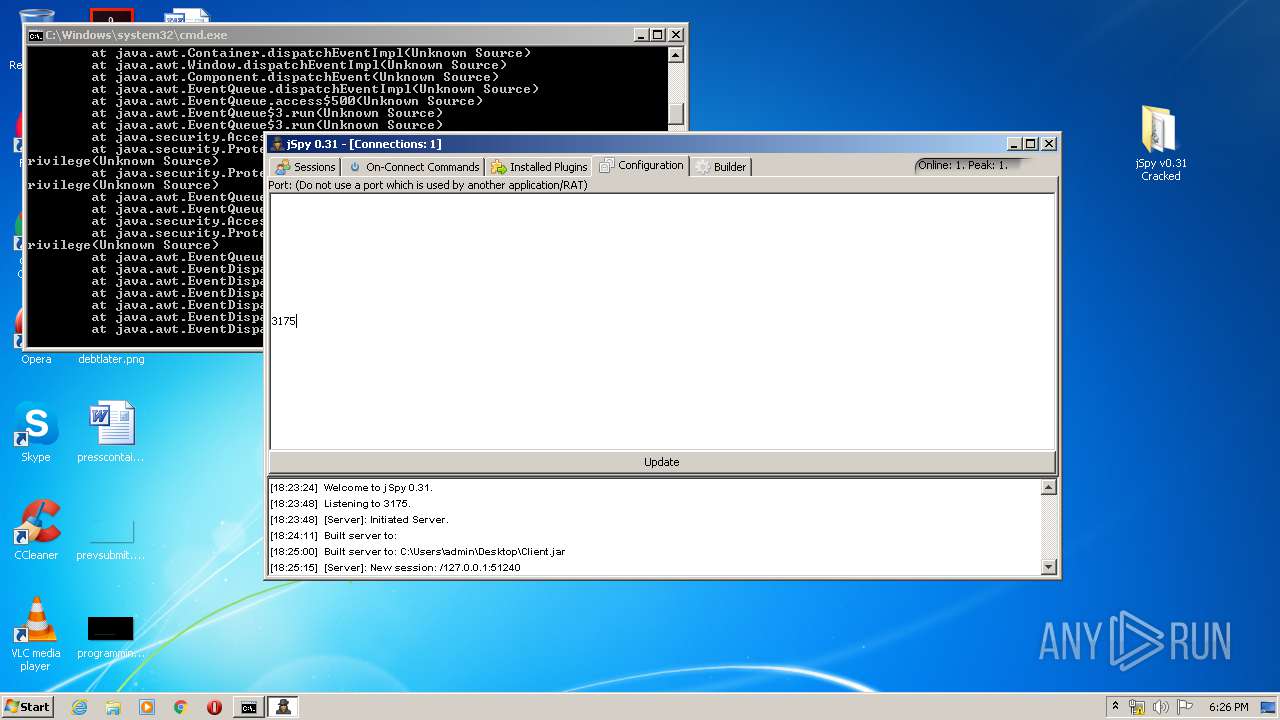This screenshot has width=1280, height=720.
Task: Maximize the jSpy window
Action: pyautogui.click(x=1031, y=144)
